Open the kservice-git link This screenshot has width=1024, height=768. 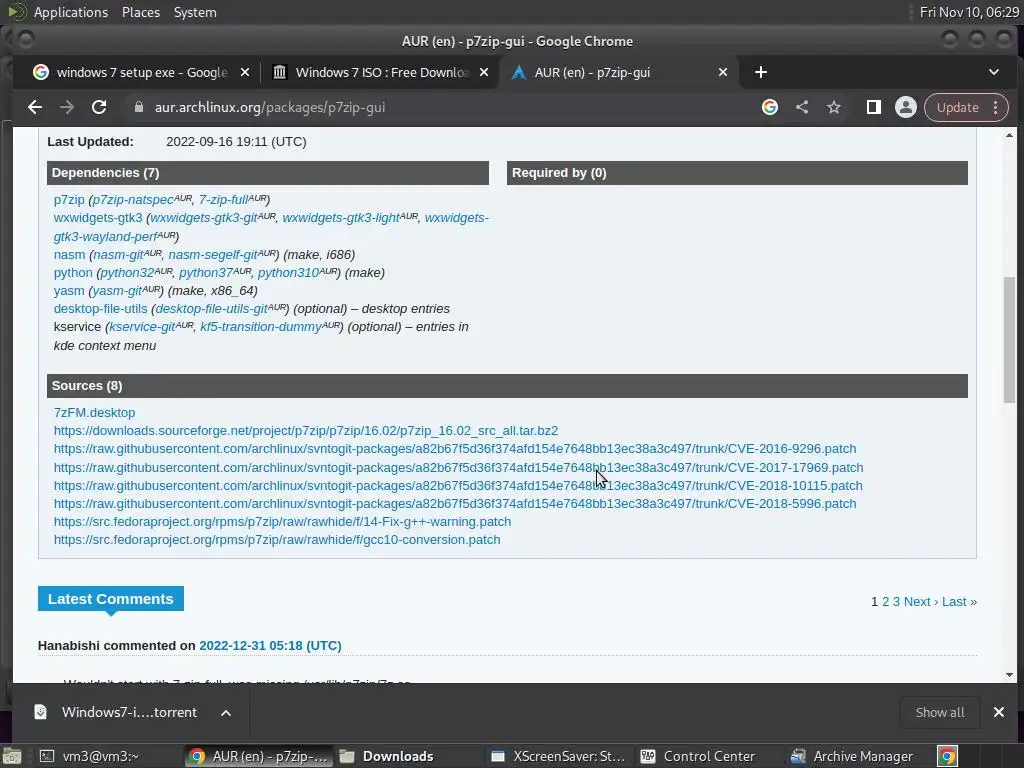click(142, 327)
